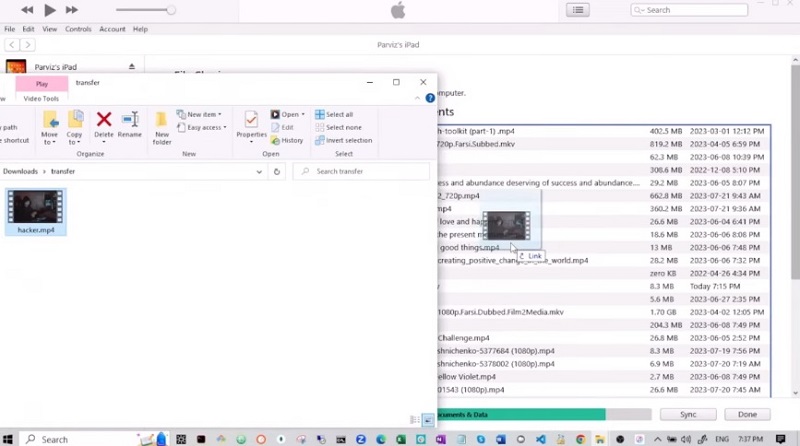800x446 pixels.
Task: Click the iTunes Search field
Action: [x=689, y=10]
